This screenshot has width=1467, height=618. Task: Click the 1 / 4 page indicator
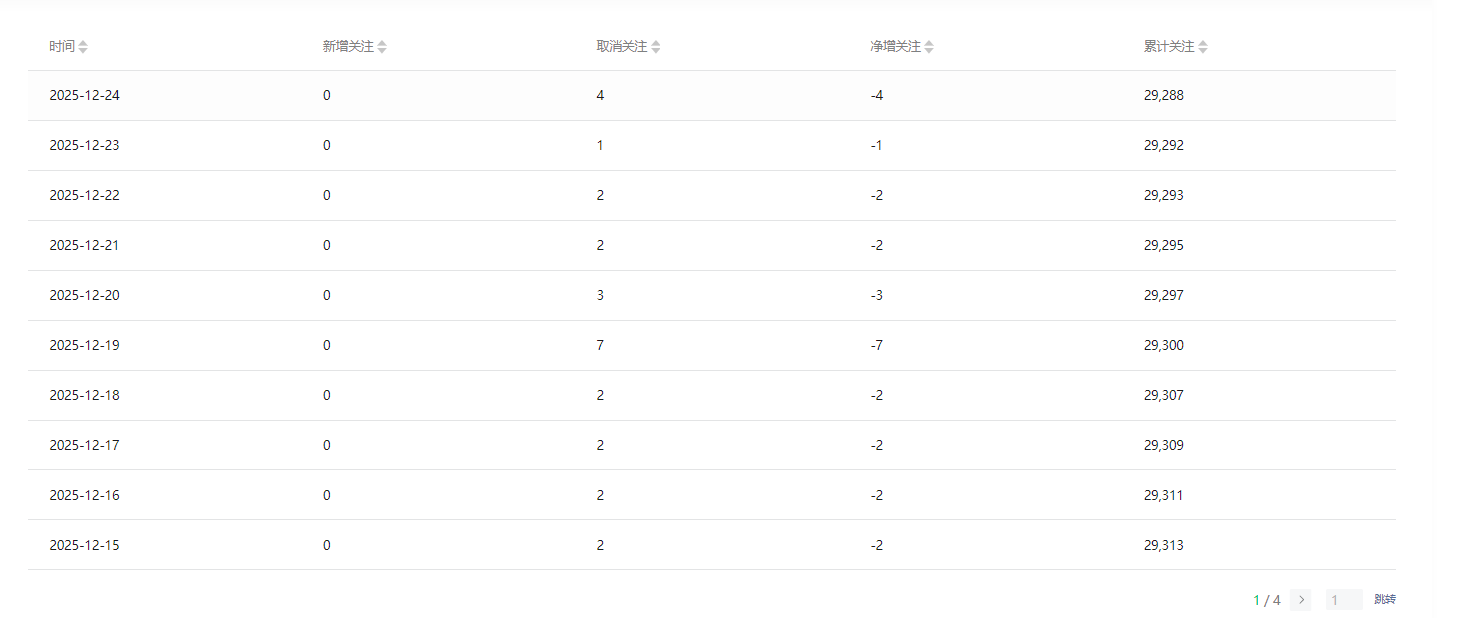point(1266,600)
